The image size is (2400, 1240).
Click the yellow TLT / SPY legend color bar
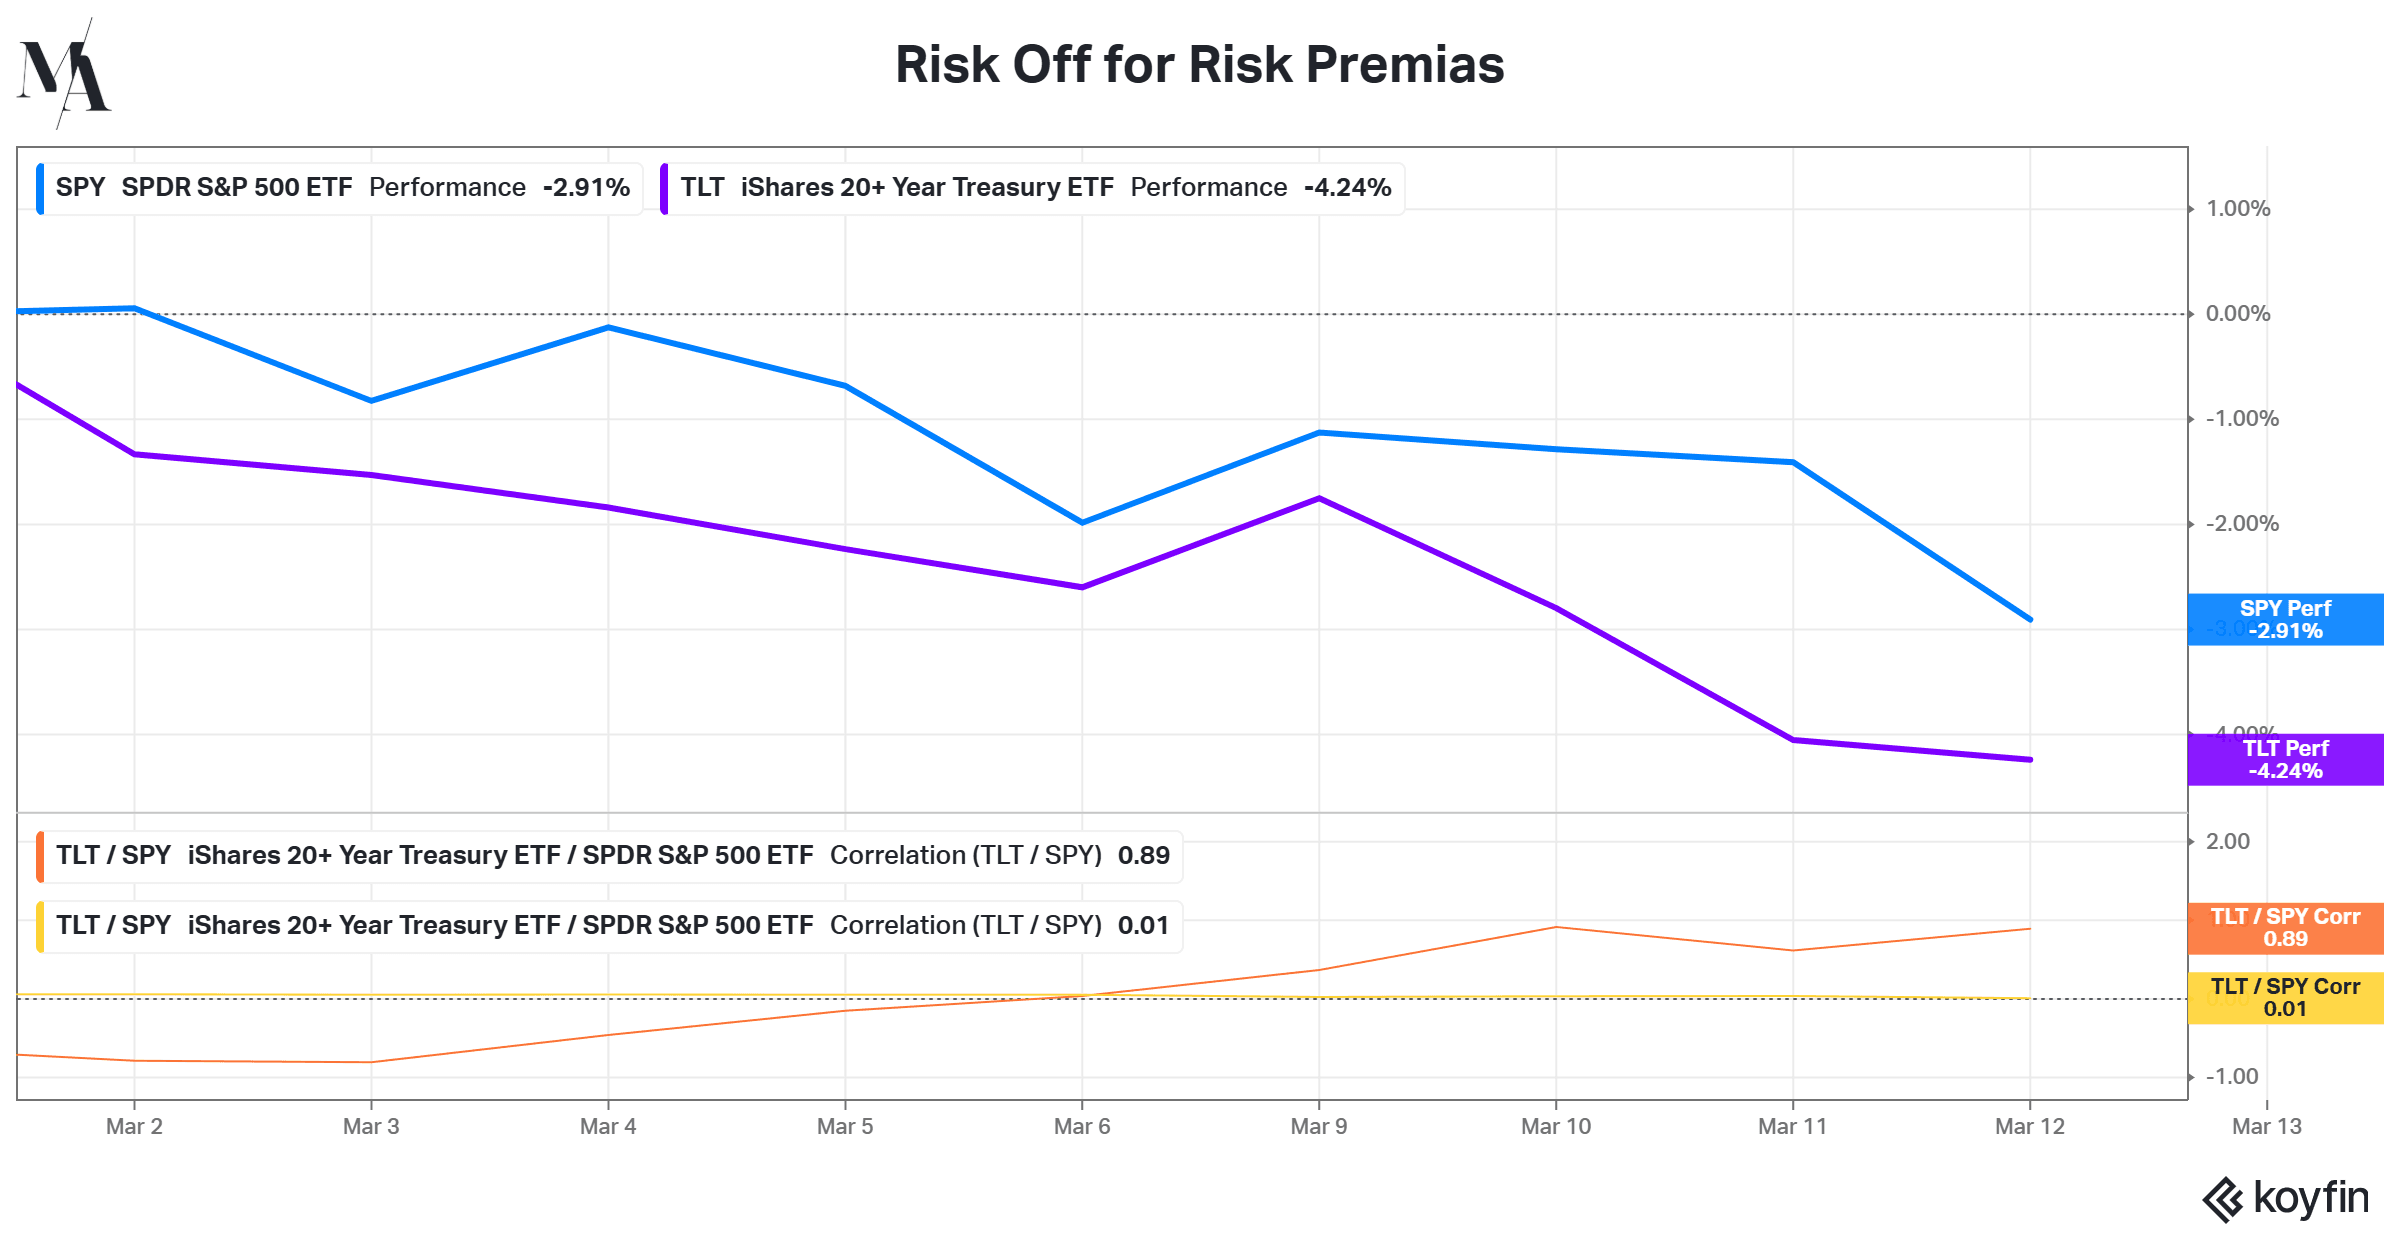click(40, 927)
